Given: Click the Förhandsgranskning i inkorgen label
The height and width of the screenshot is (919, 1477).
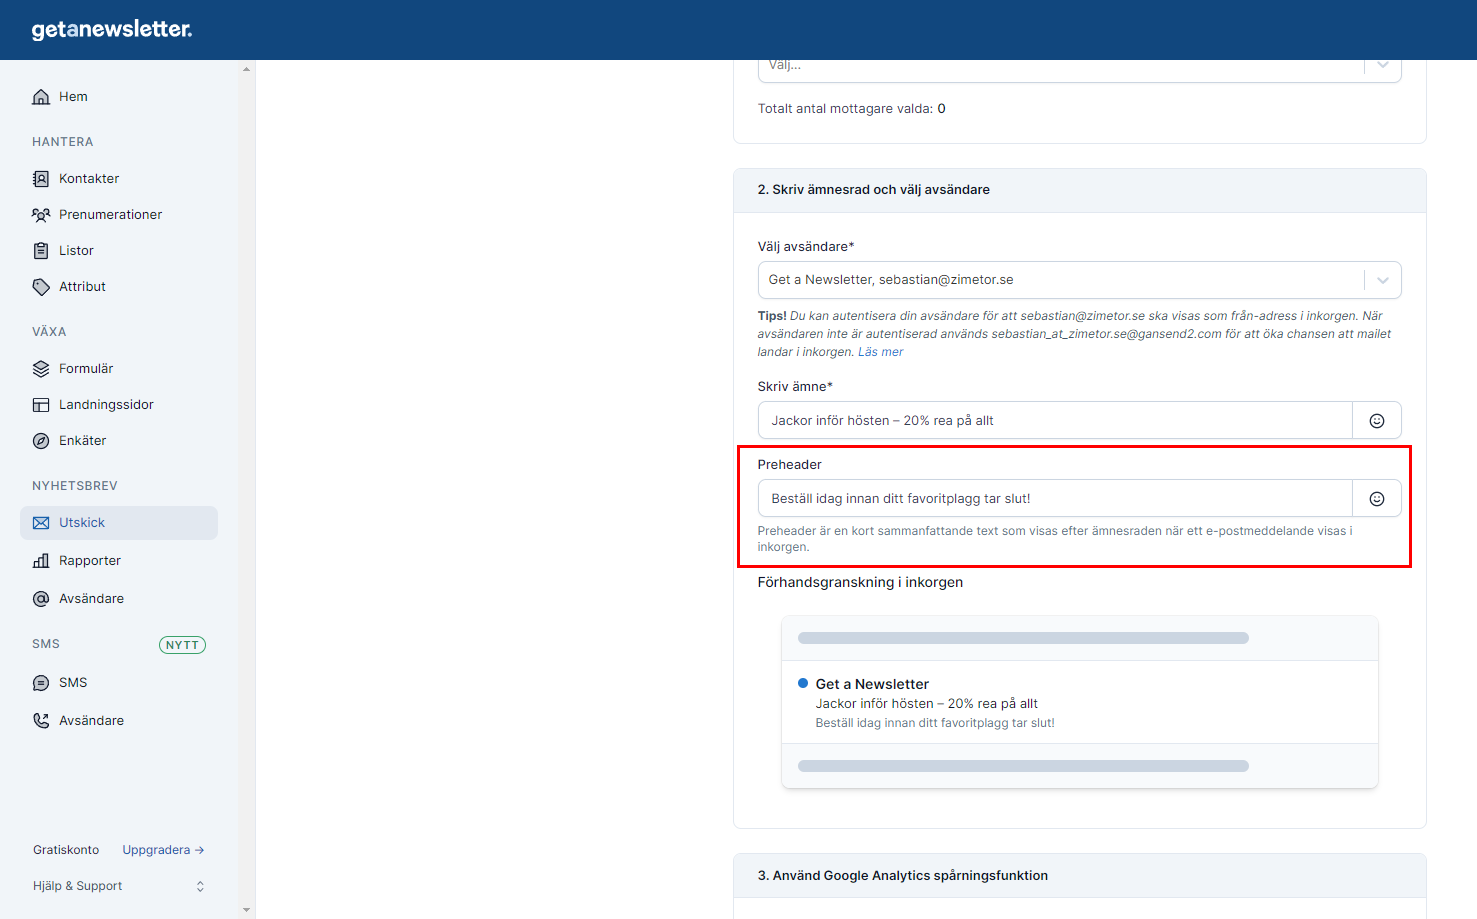Looking at the screenshot, I should (x=860, y=583).
